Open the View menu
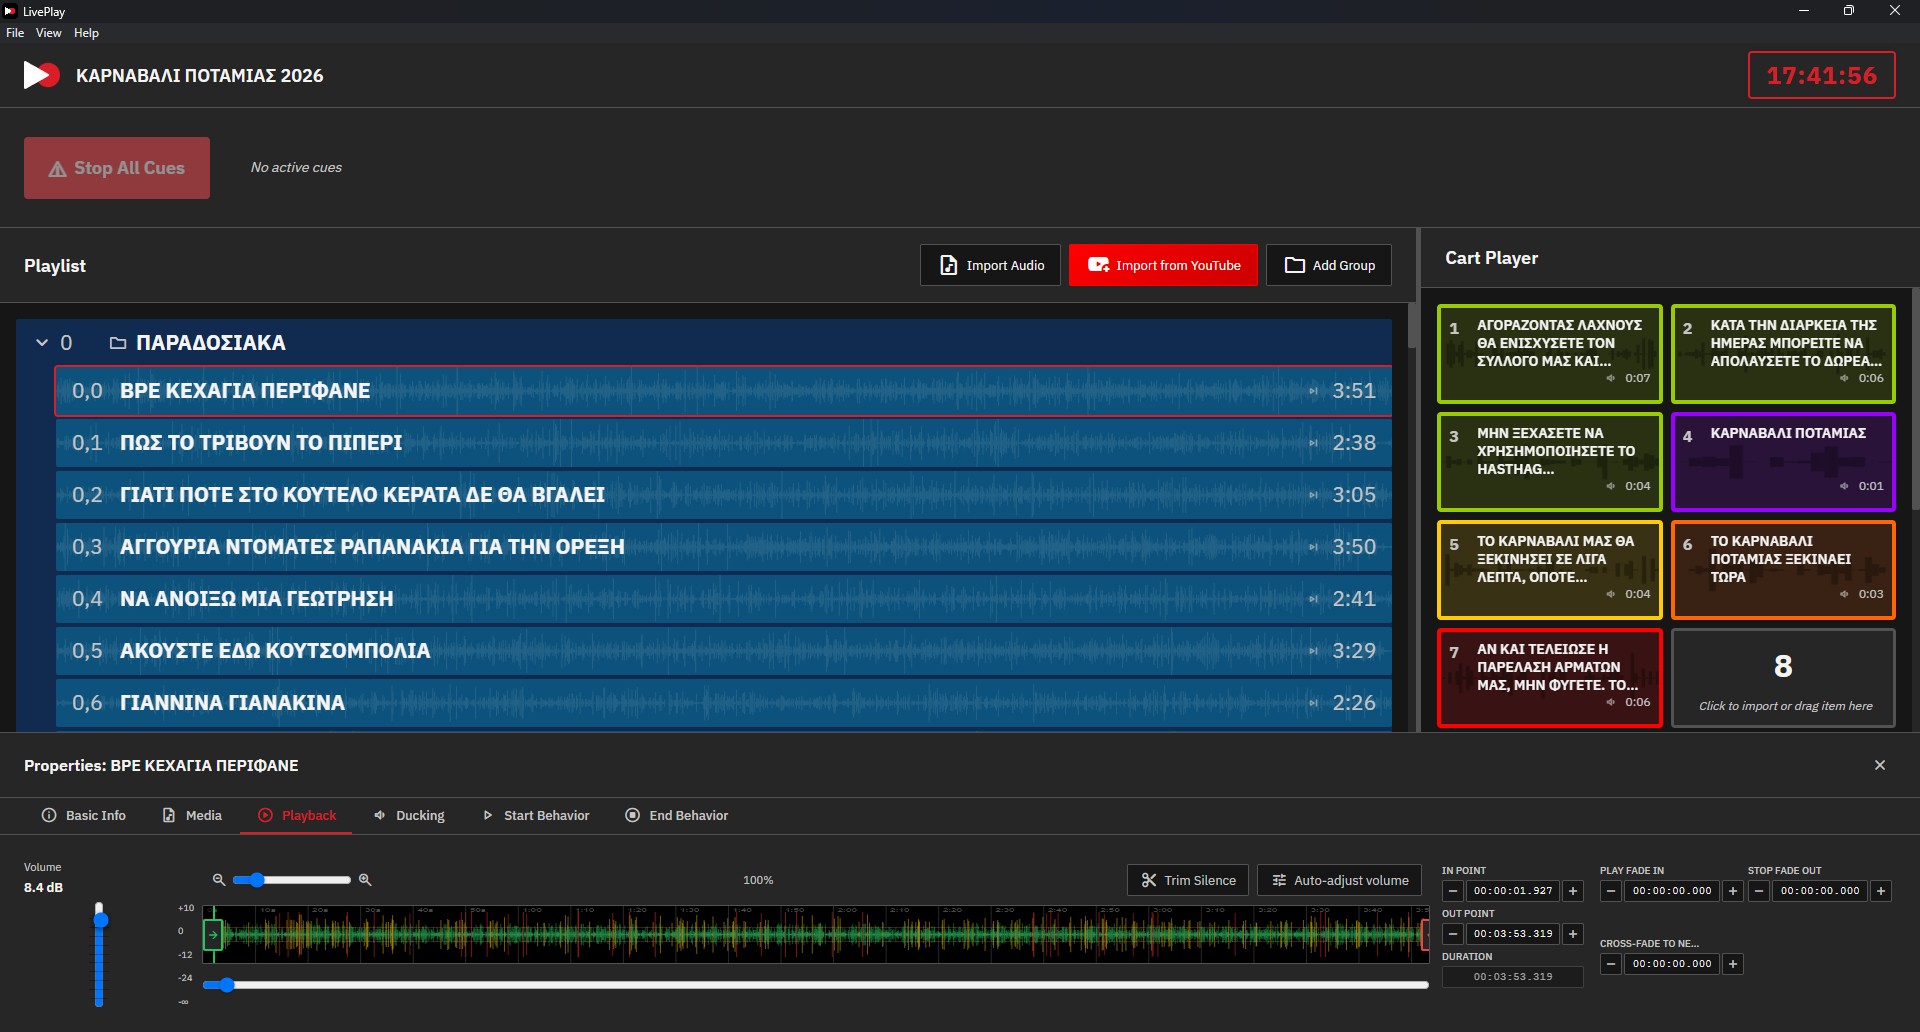Screen dimensions: 1920x1032 (x=48, y=33)
